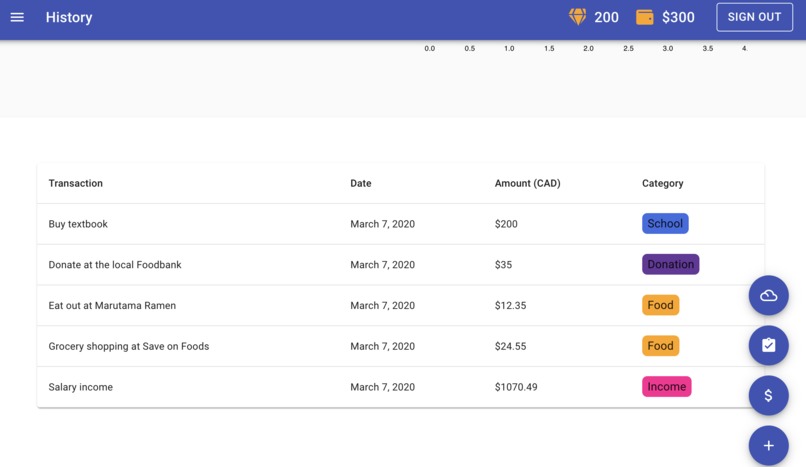Click the gem points icon

click(x=577, y=17)
